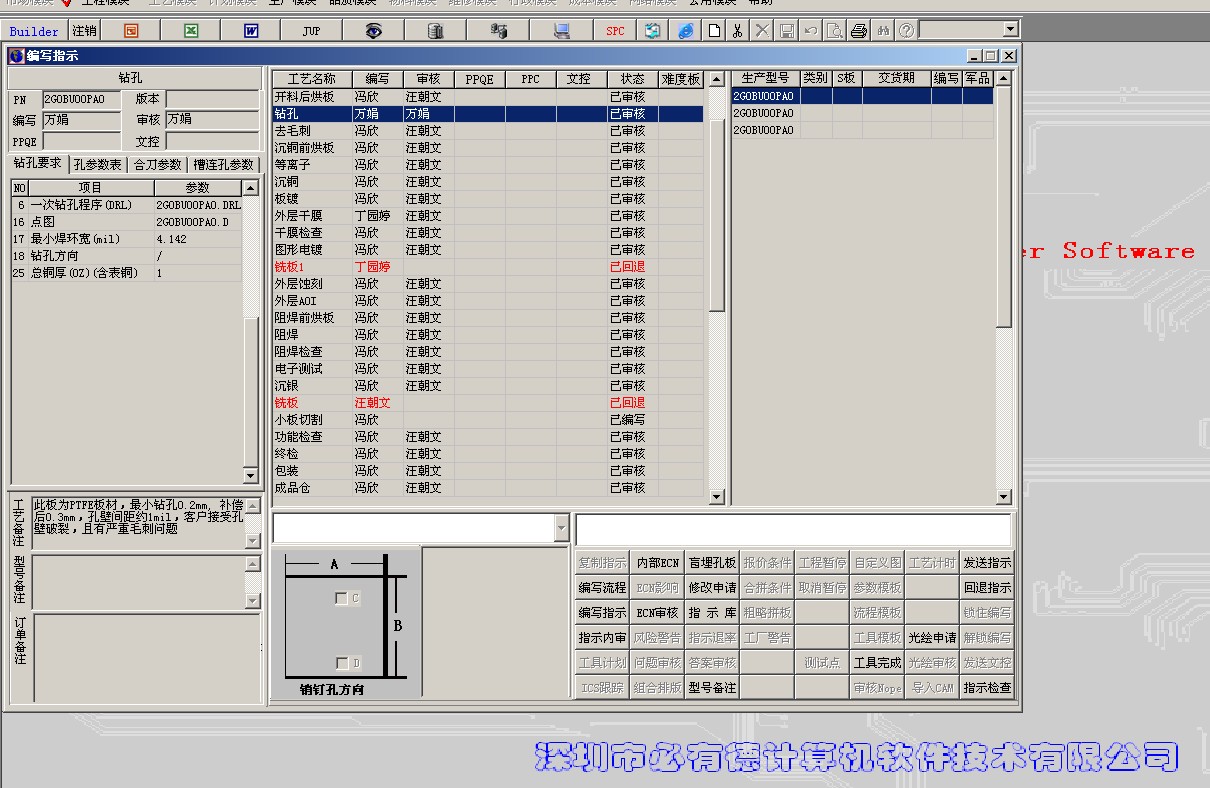Toggle checkbox D in pin hole diagram
Image resolution: width=1210 pixels, height=788 pixels.
342,663
